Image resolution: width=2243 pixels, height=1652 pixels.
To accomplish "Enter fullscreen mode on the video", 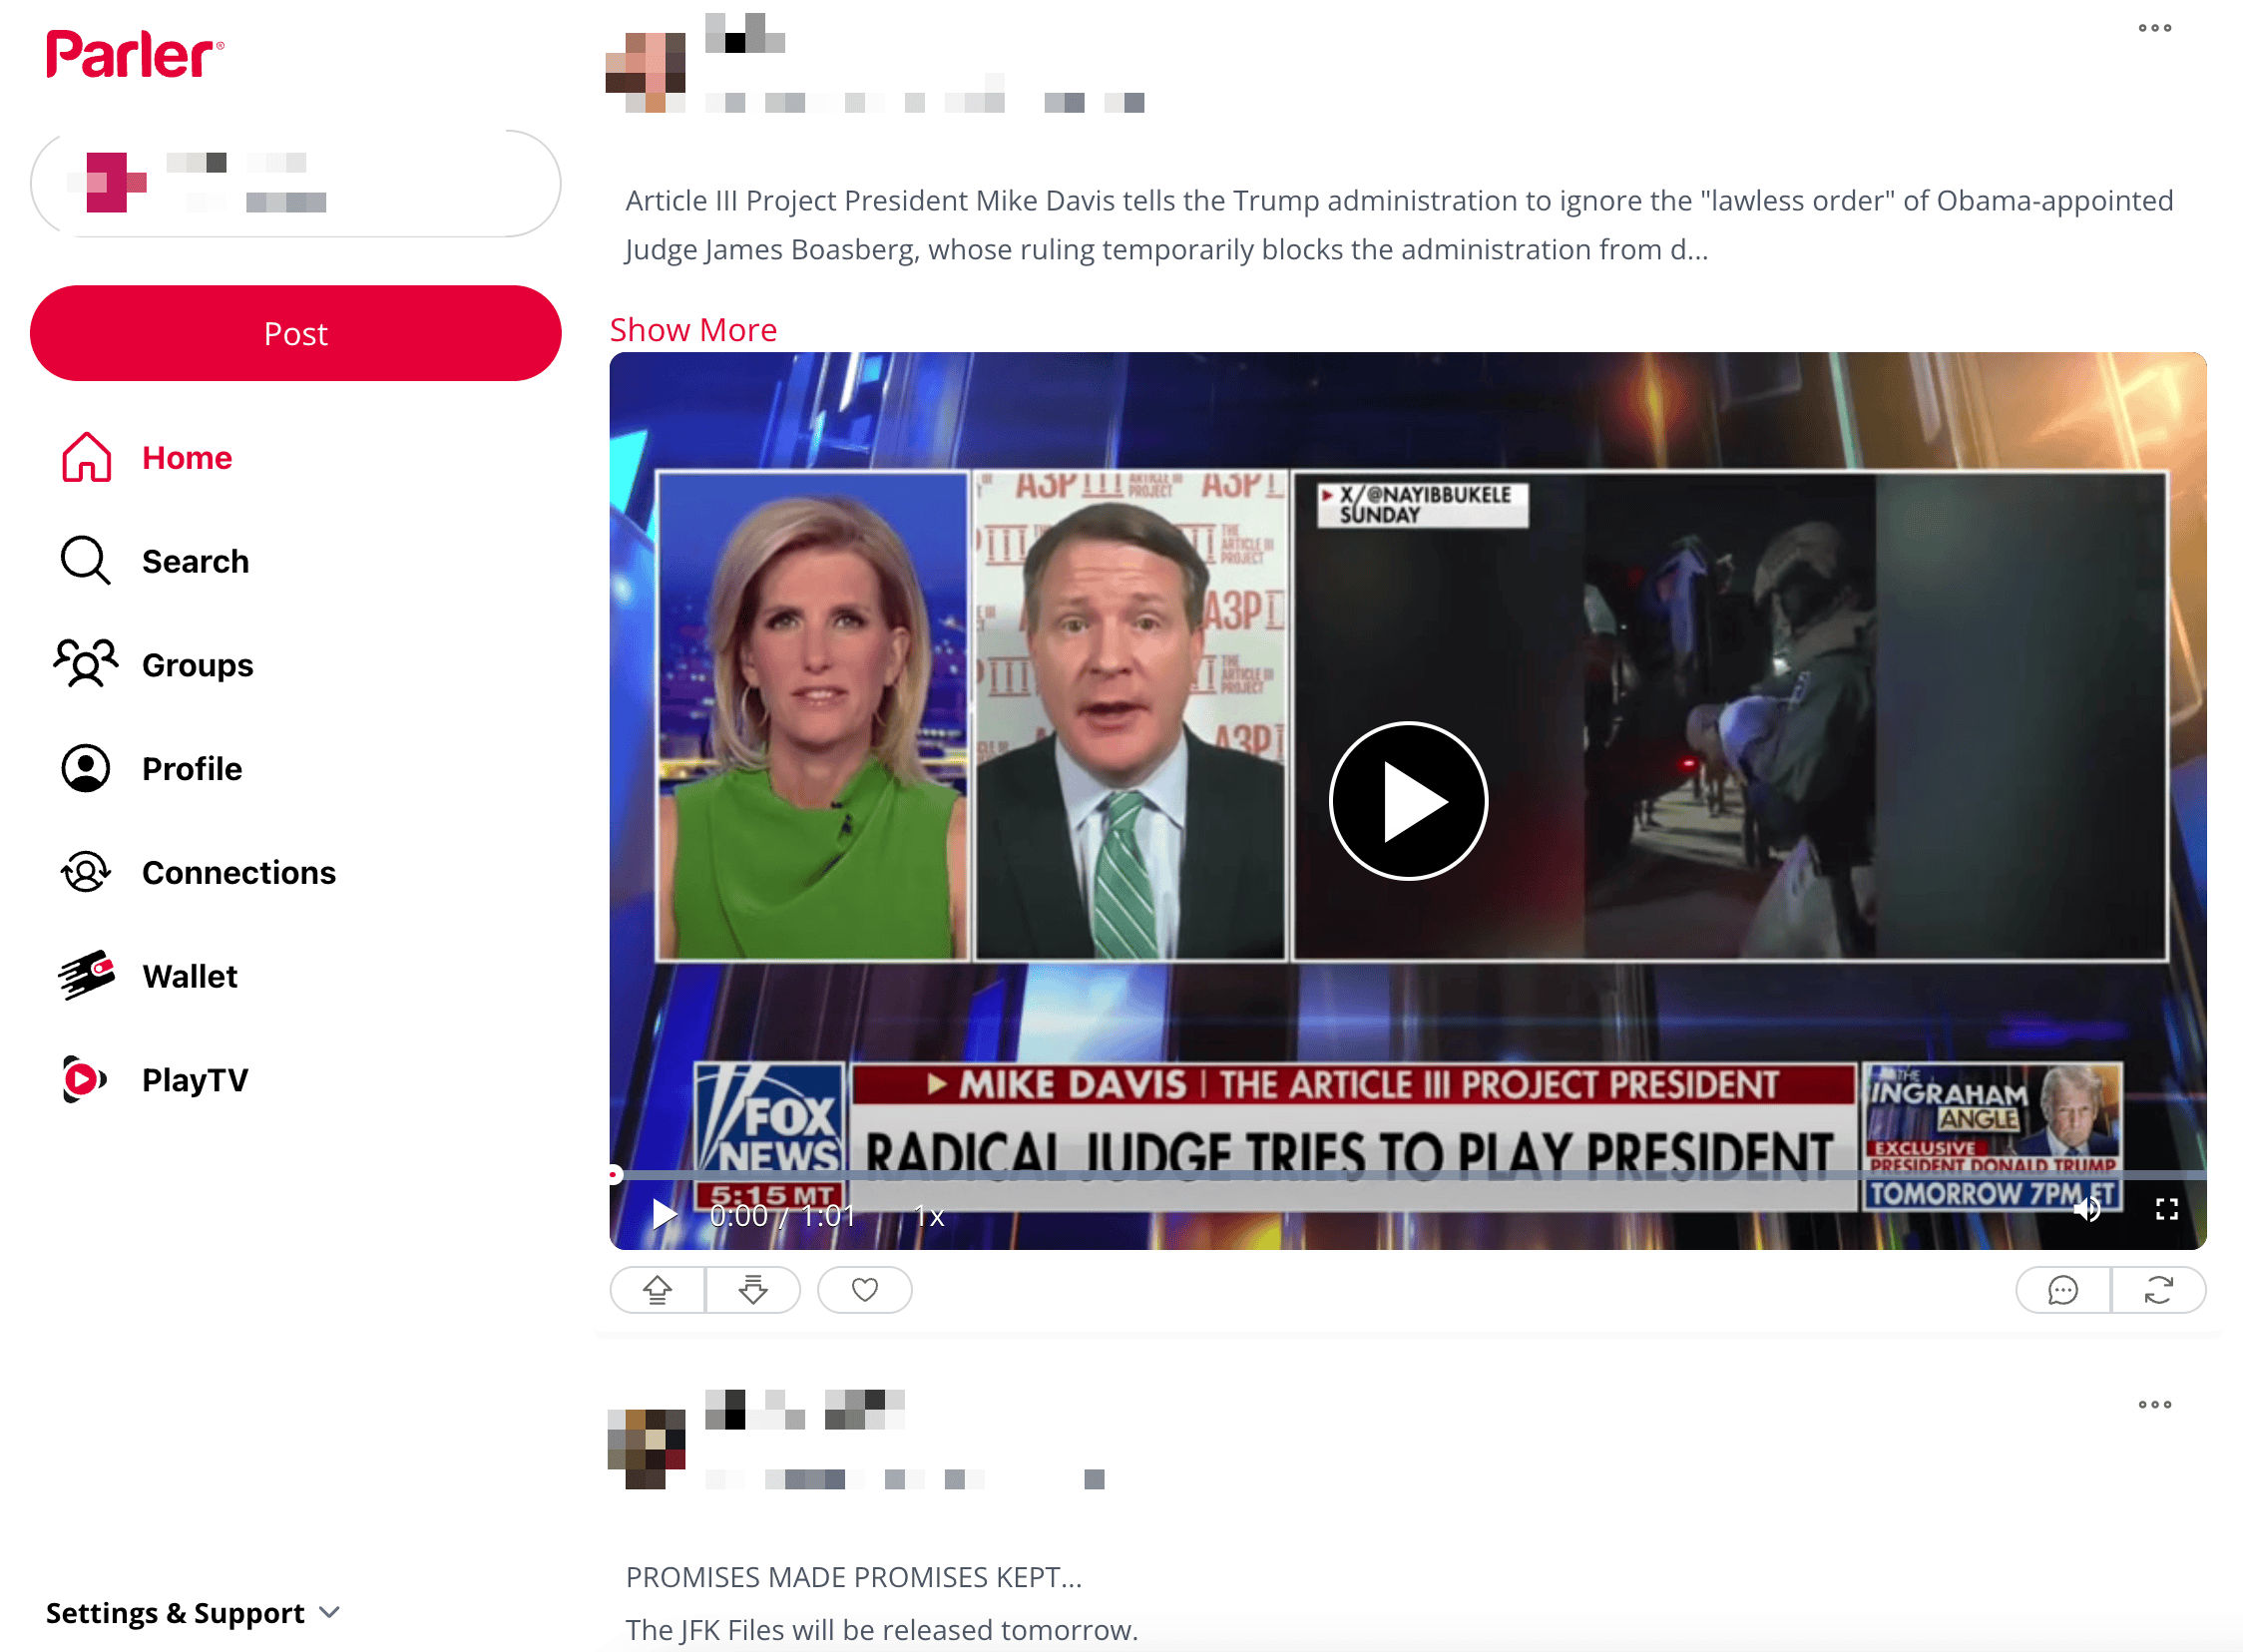I will pos(2166,1210).
